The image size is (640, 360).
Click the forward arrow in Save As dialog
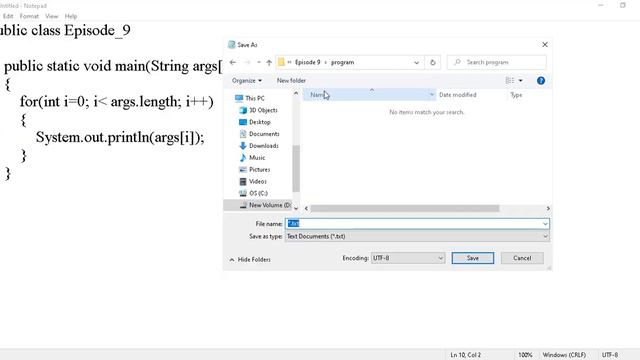[247, 62]
